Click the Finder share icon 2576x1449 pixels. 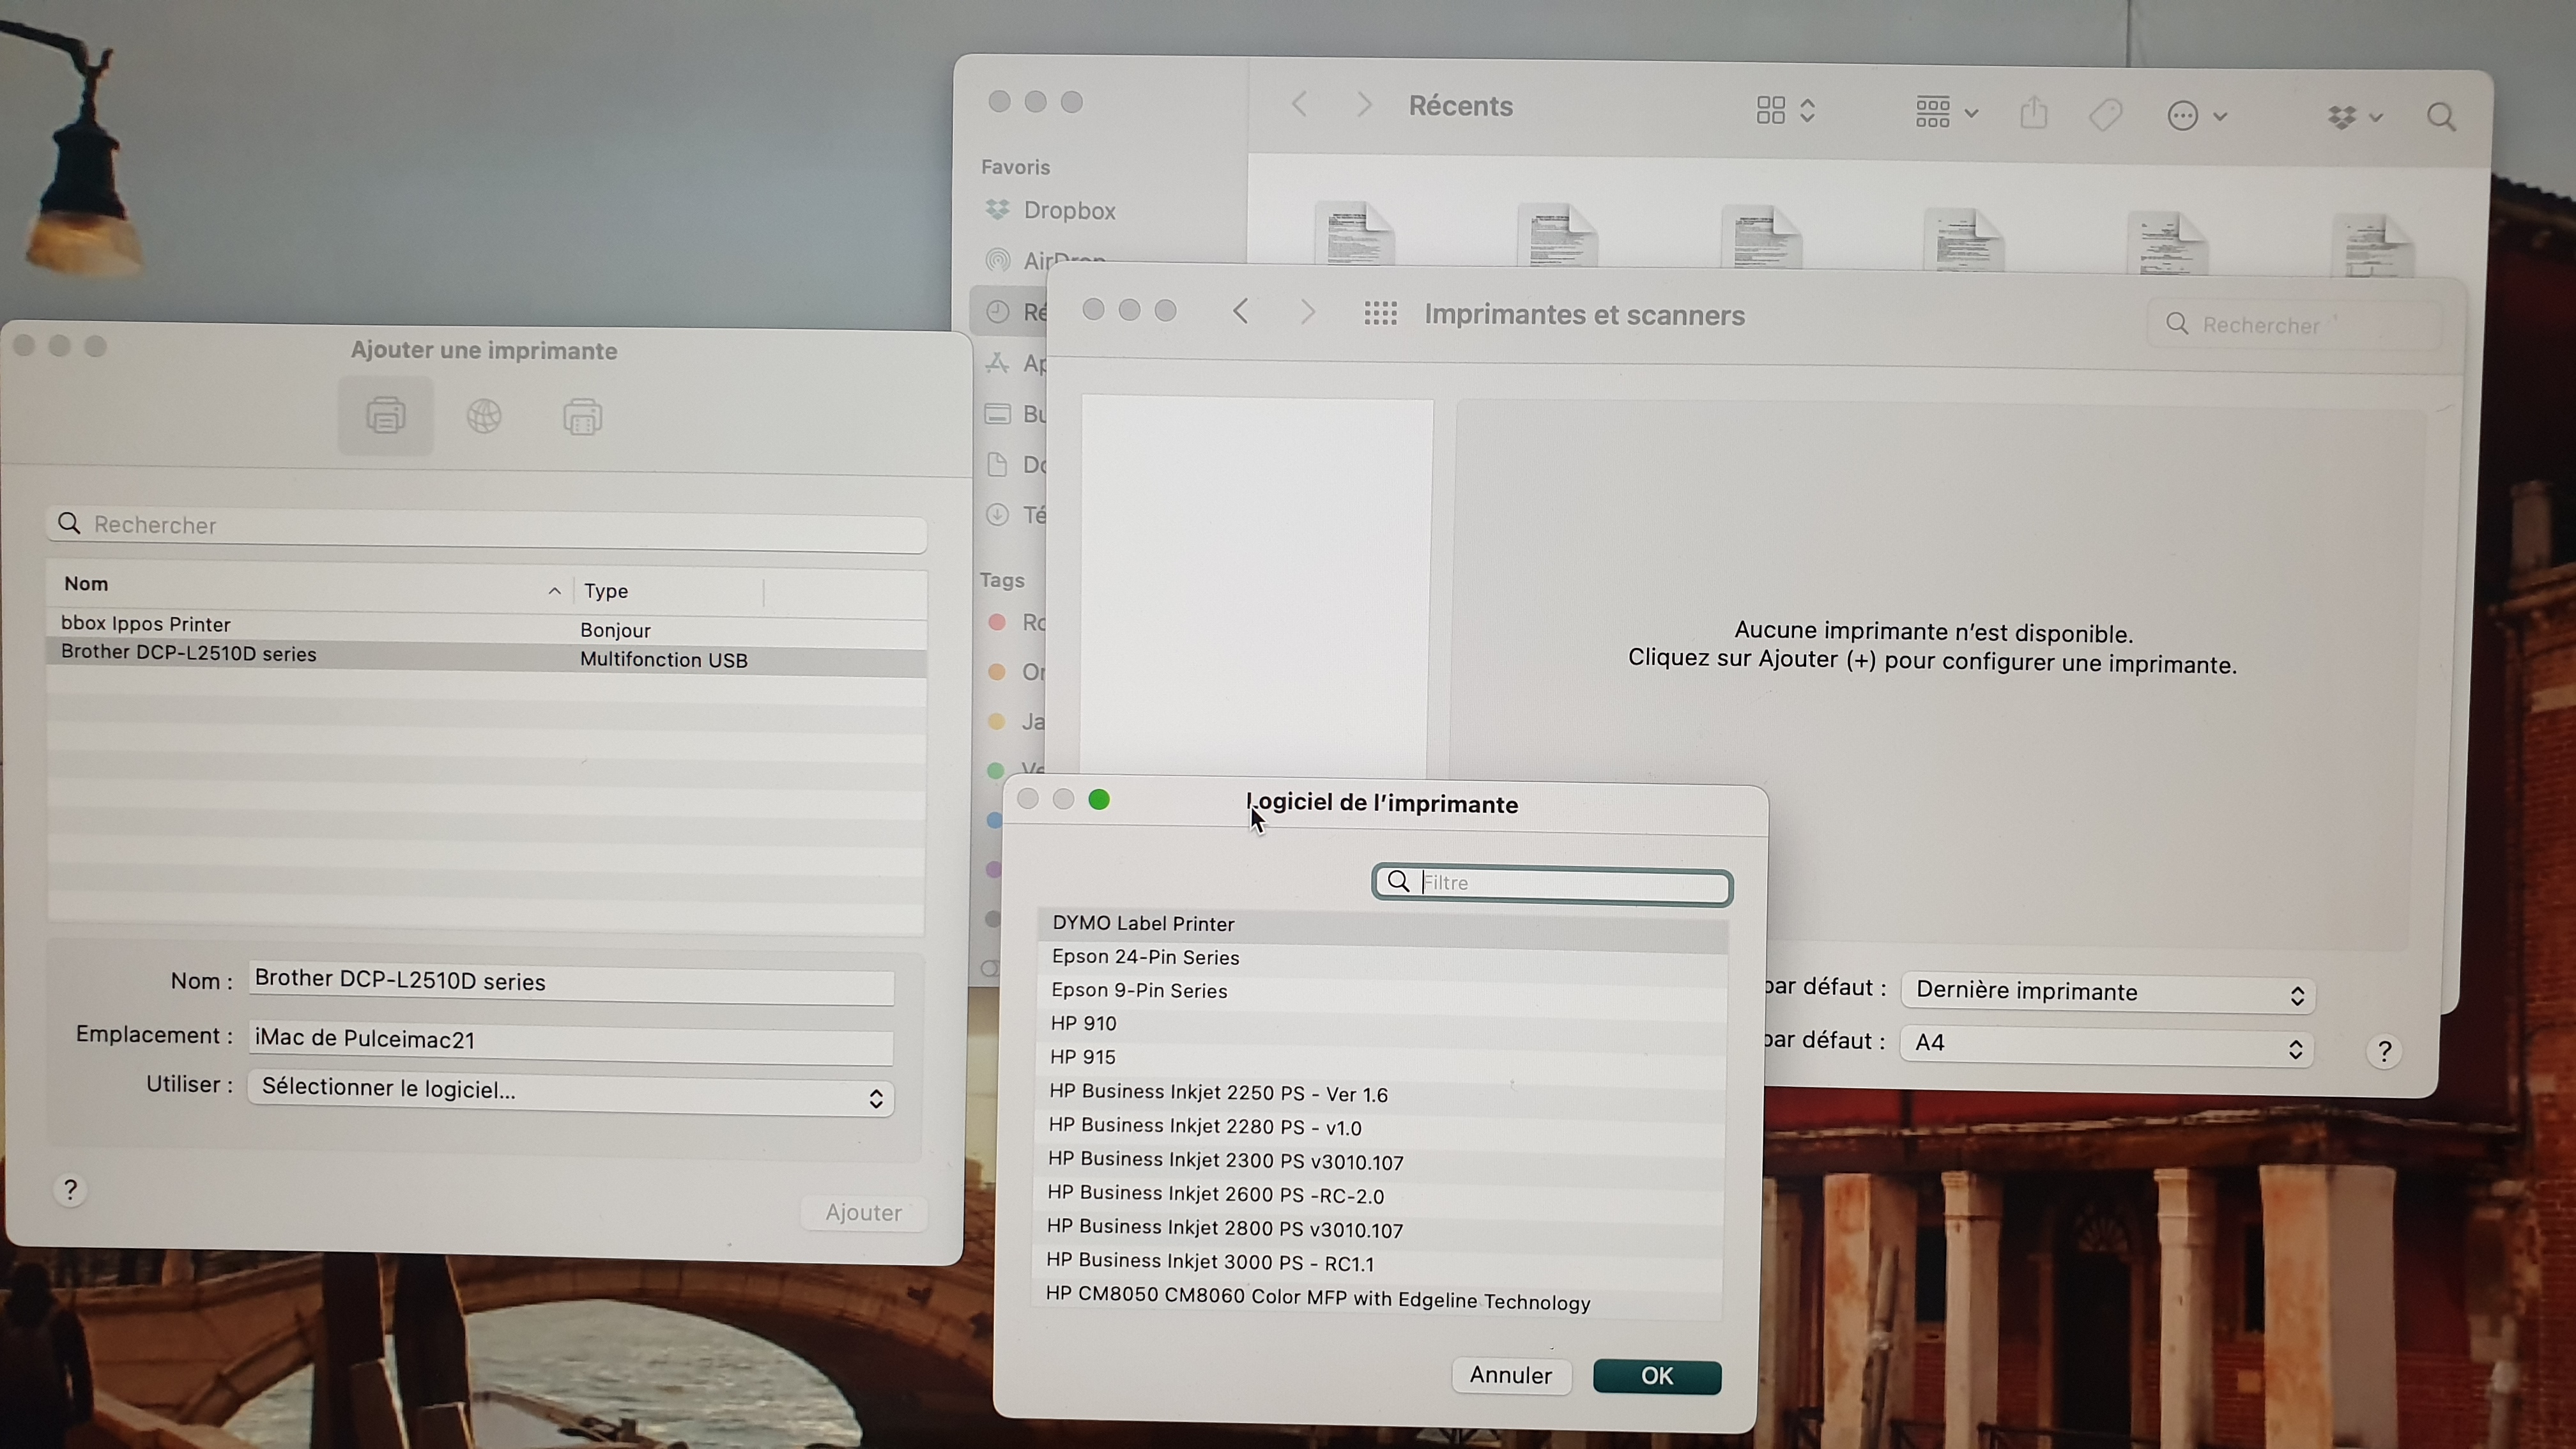pos(2033,113)
